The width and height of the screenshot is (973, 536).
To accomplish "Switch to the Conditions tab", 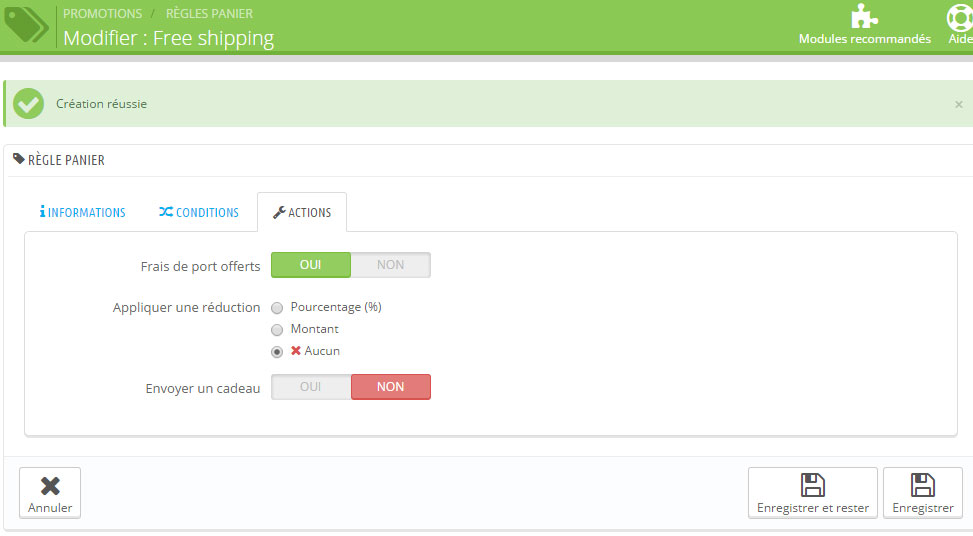I will [199, 212].
